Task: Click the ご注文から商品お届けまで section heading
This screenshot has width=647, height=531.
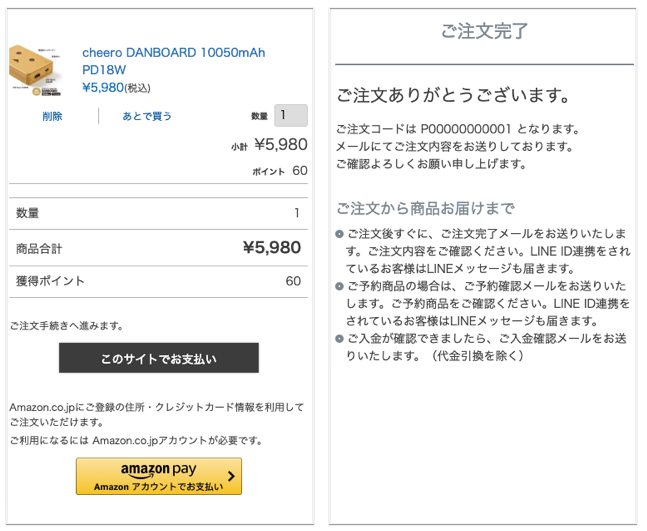Action: tap(426, 208)
